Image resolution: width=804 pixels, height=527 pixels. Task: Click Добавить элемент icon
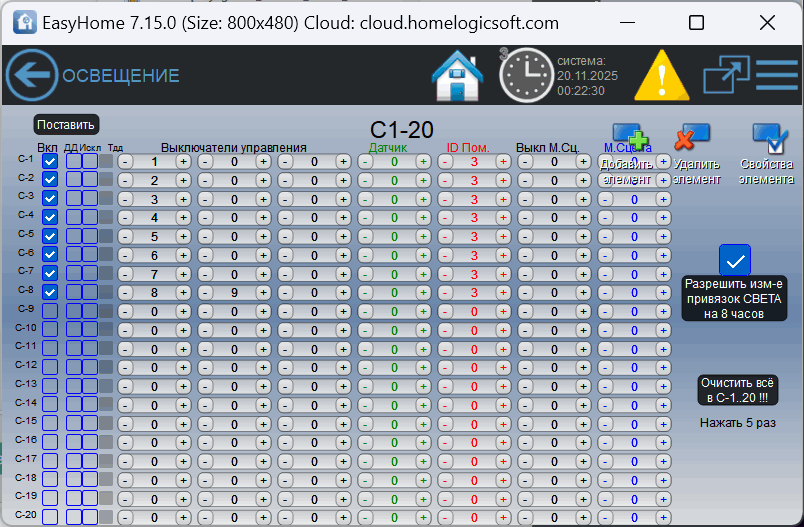coord(629,140)
